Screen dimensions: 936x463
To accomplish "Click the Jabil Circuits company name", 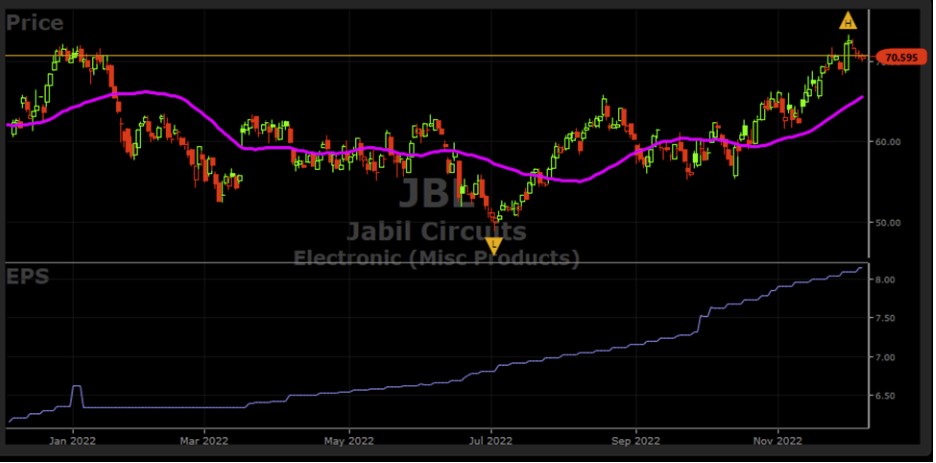I will coord(436,232).
